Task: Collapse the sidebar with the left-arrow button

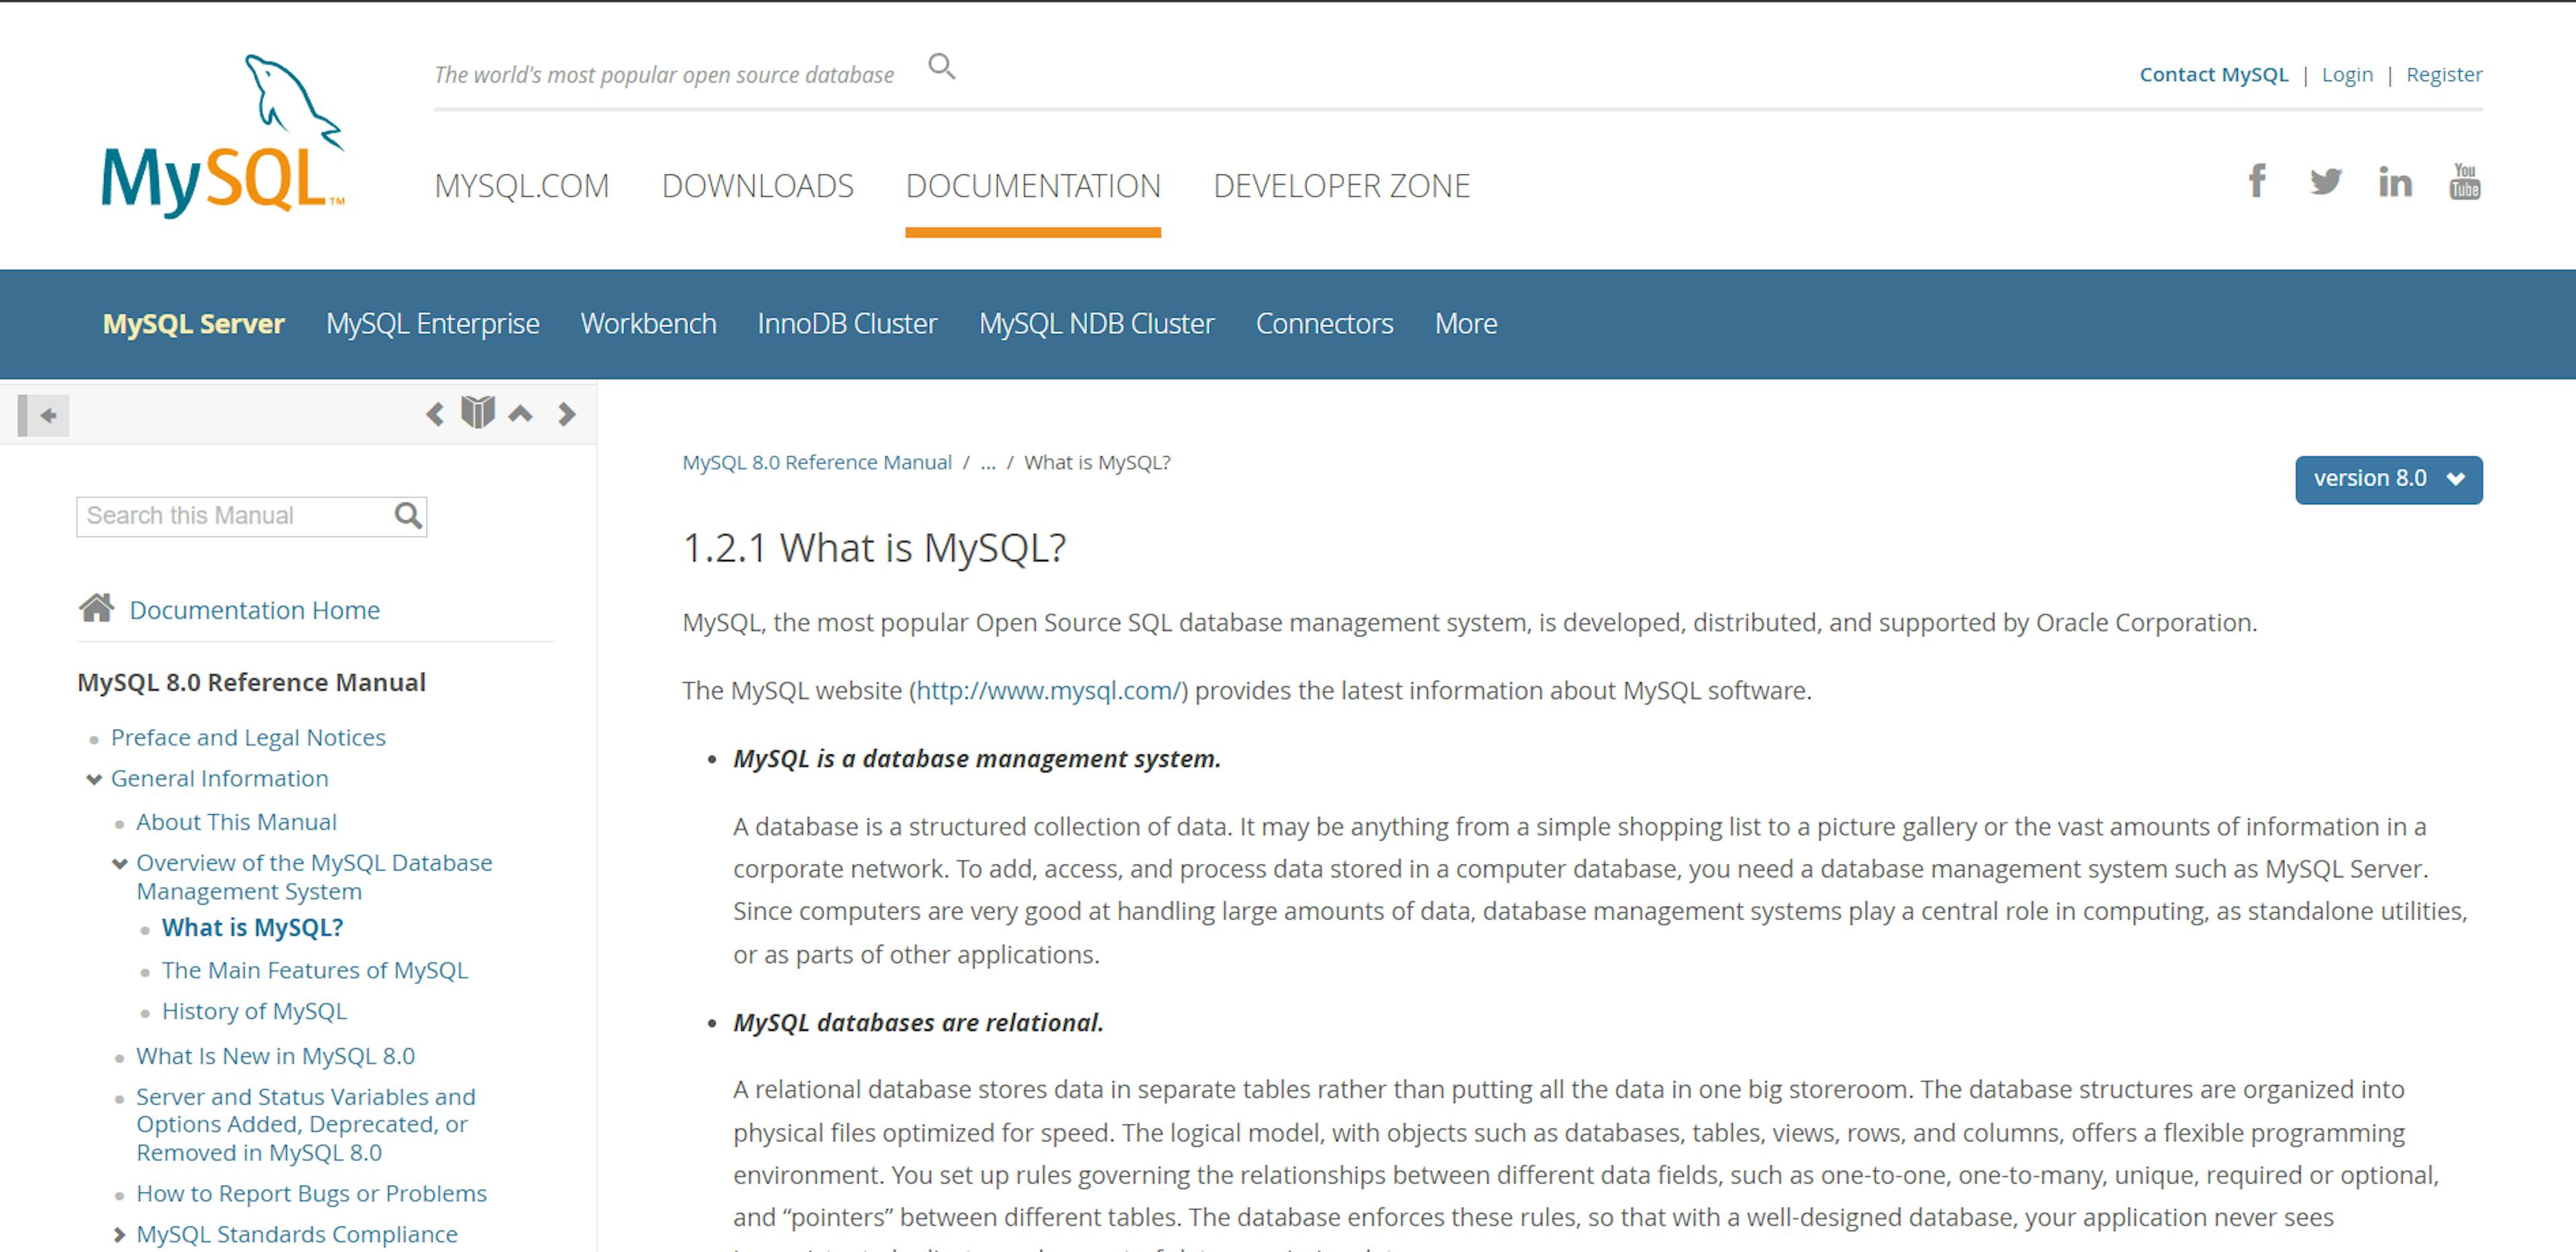Action: point(45,415)
